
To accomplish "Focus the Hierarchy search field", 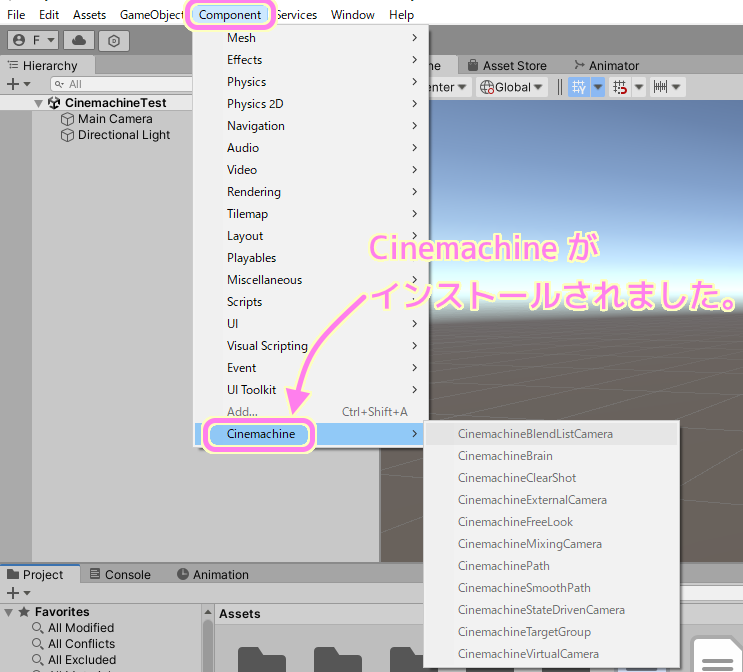I will coord(121,84).
